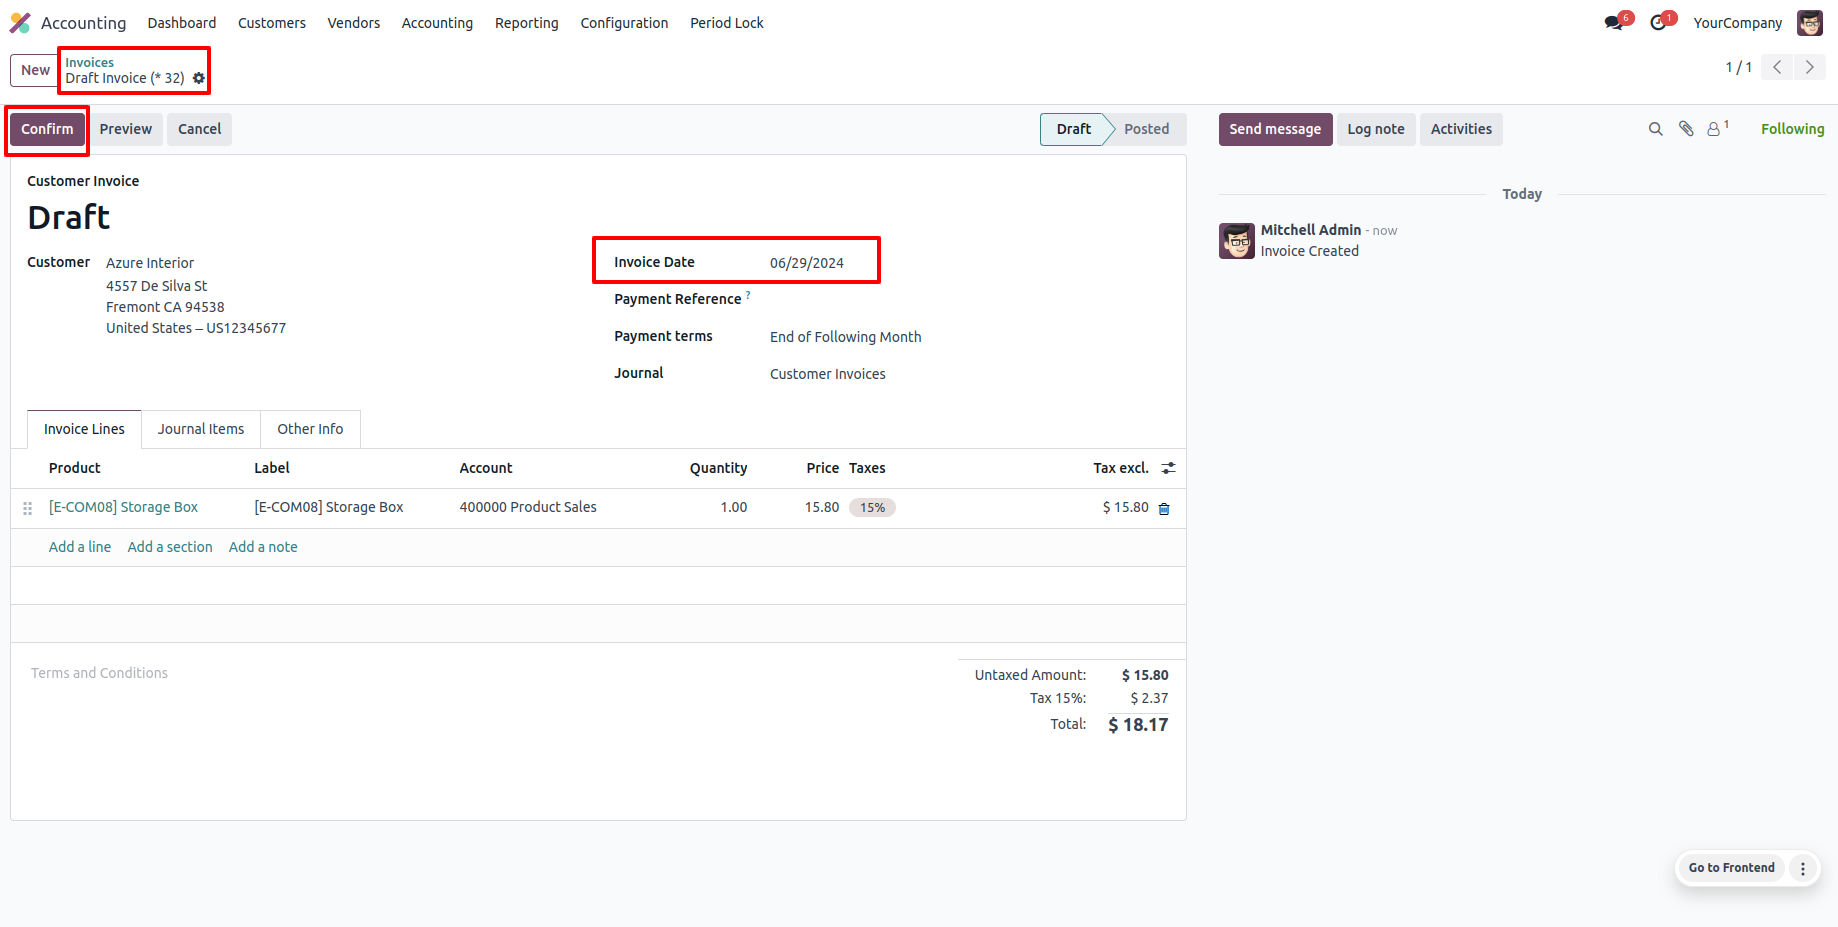Screen dimensions: 1838x927
Task: Open the gear actions menu beside Draft Invoice
Action: [x=199, y=78]
